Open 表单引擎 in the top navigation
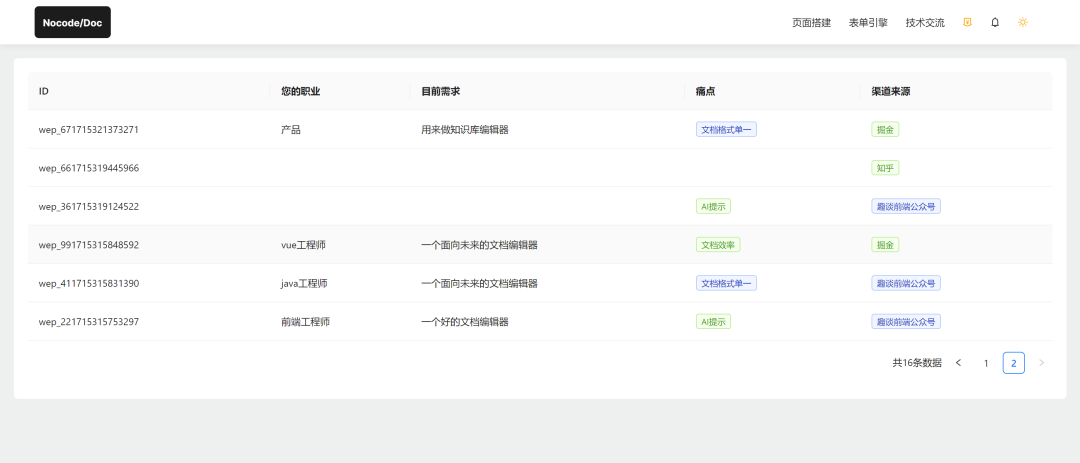1080x463 pixels. tap(867, 22)
